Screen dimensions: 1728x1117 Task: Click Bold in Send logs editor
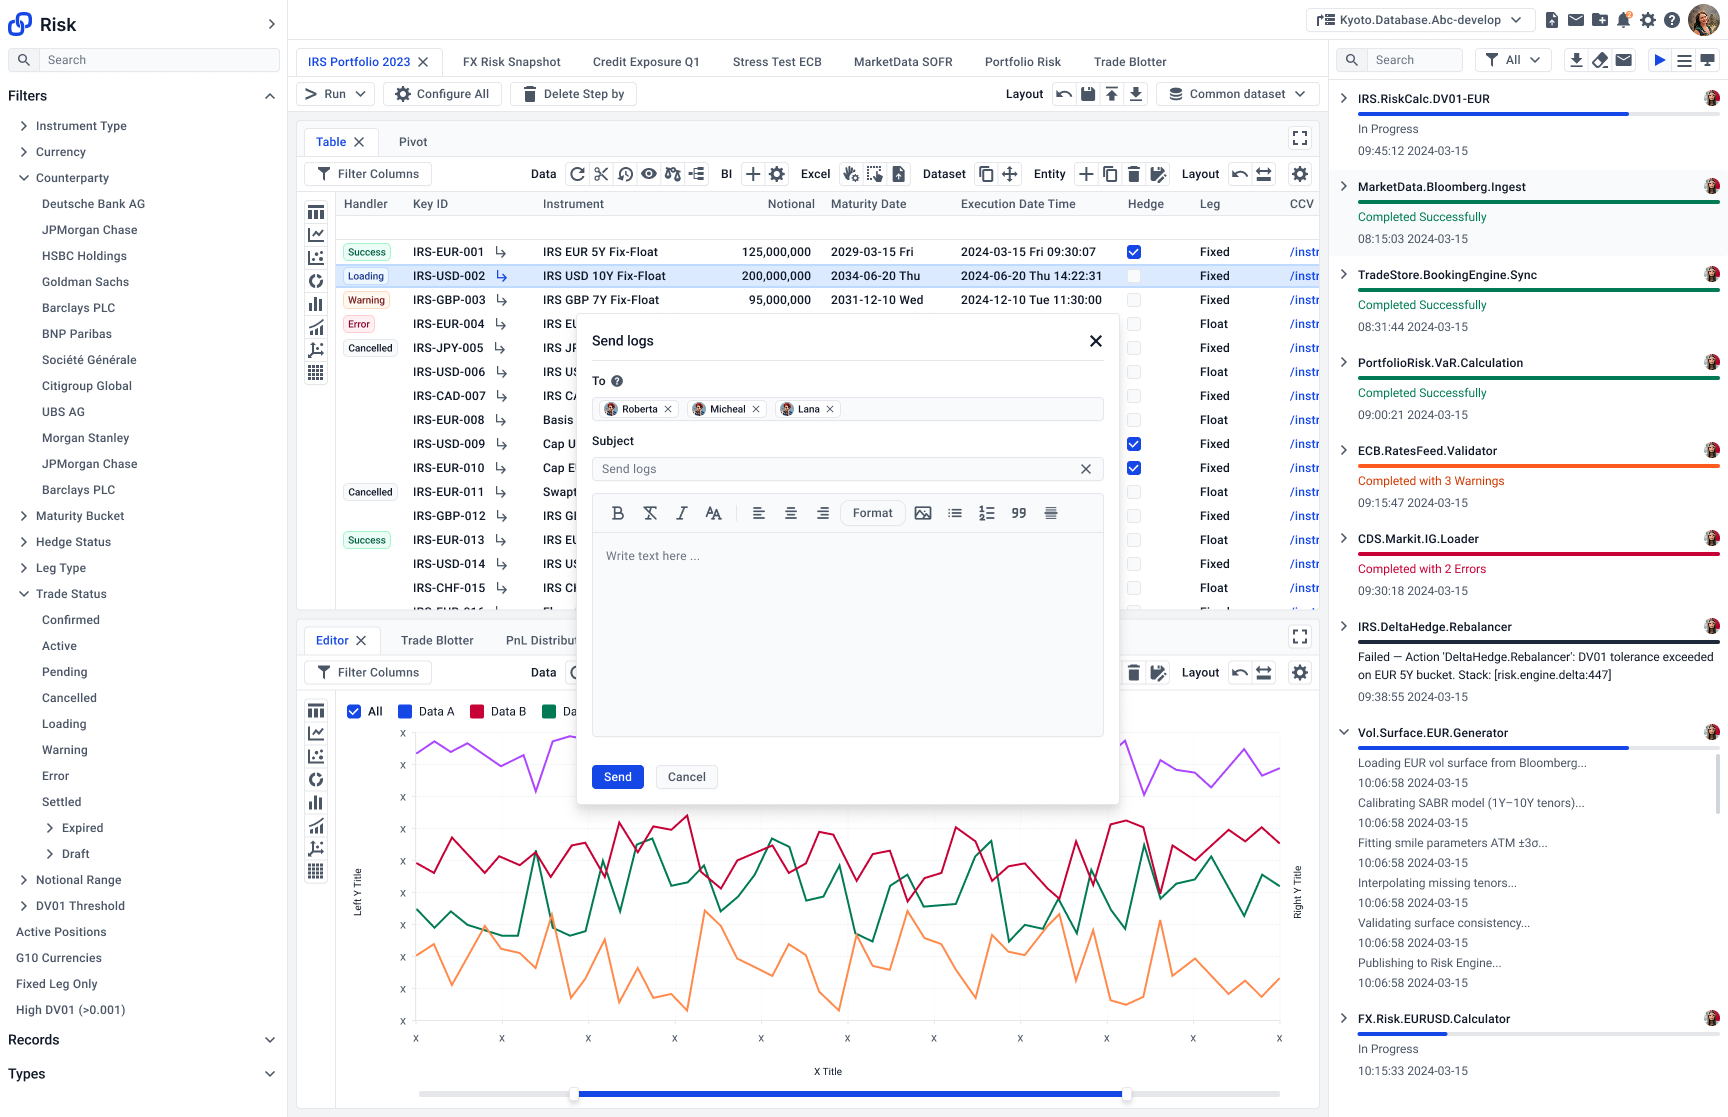(618, 513)
